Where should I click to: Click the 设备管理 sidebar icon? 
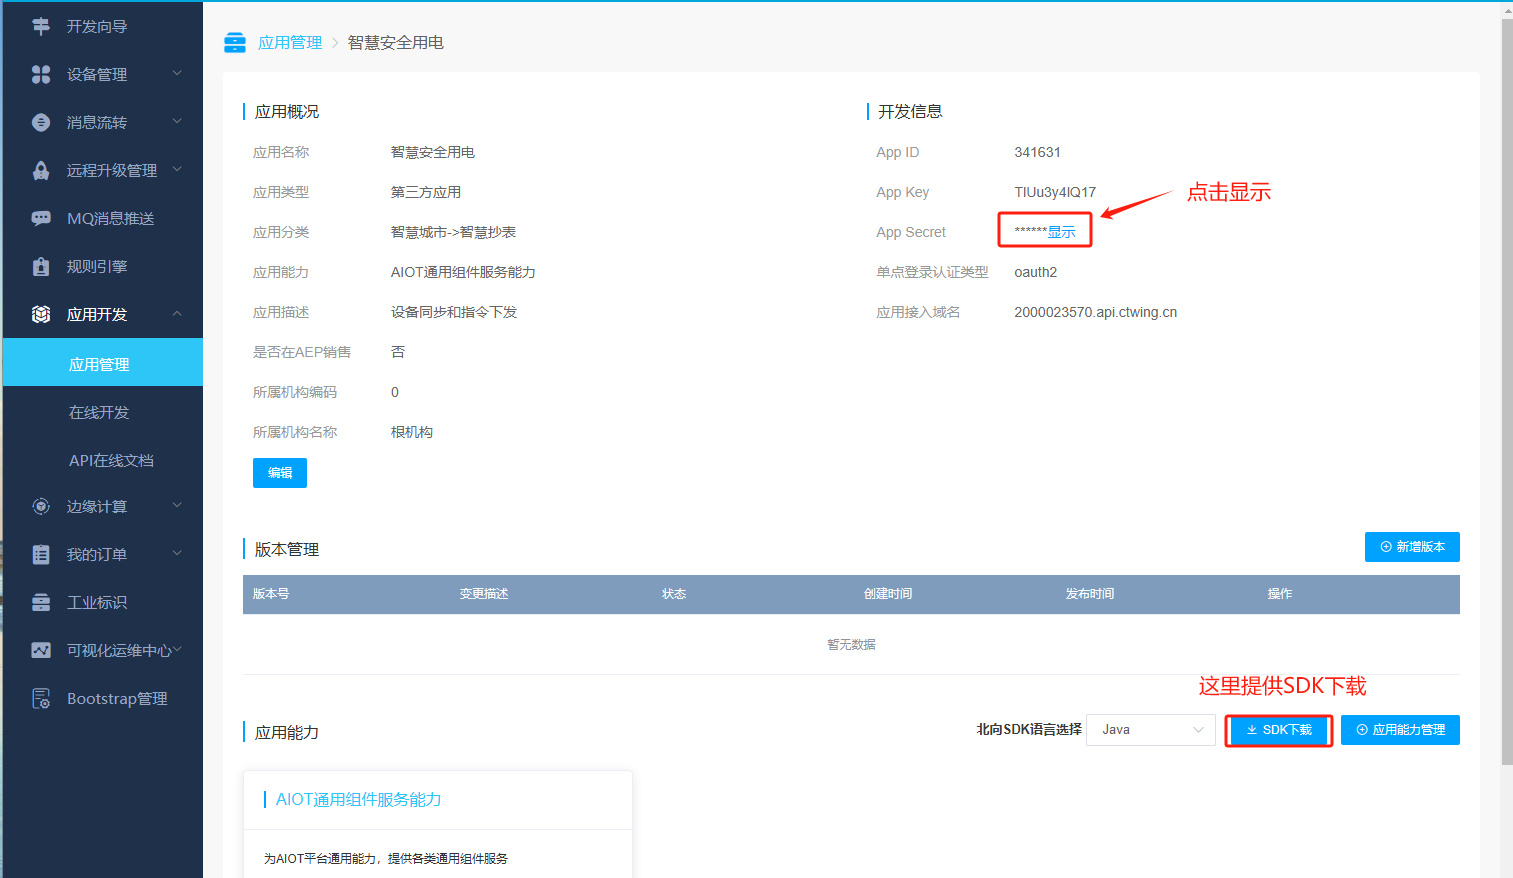[41, 75]
